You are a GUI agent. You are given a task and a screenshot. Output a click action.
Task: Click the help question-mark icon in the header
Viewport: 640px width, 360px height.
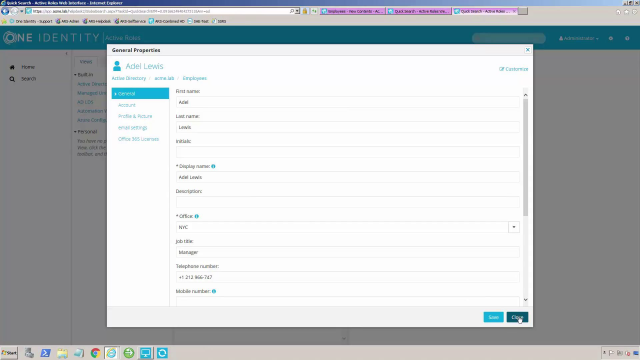[627, 38]
